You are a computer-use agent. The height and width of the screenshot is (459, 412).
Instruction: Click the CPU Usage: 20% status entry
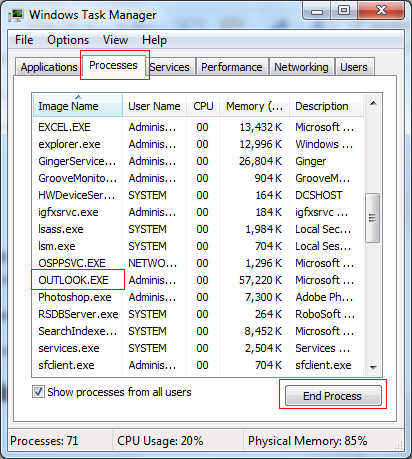coord(160,441)
